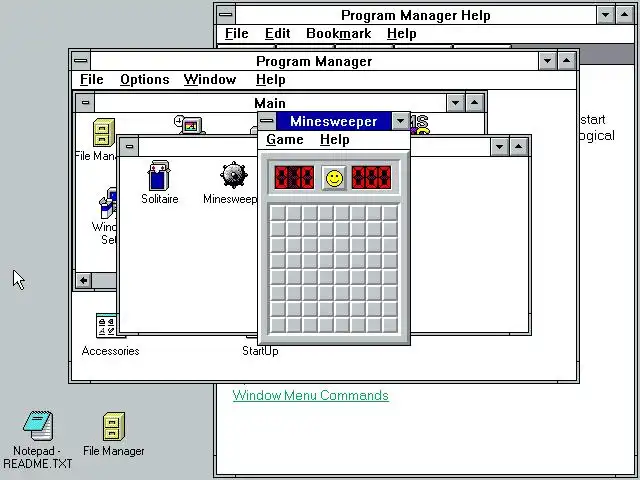This screenshot has height=480, width=640.
Task: Uncover the top-right square of the minefield
Action: [390, 213]
